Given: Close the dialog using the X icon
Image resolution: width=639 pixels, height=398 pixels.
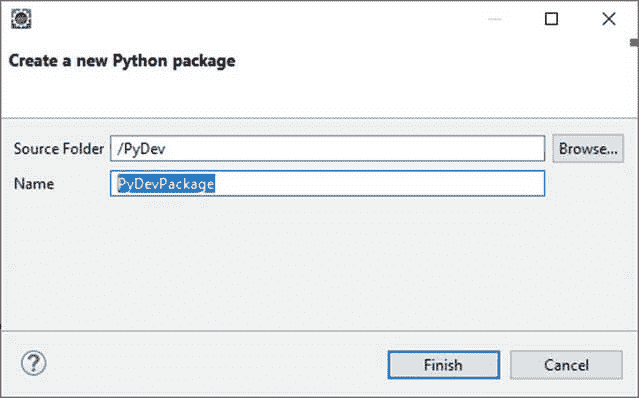Looking at the screenshot, I should coord(609,19).
